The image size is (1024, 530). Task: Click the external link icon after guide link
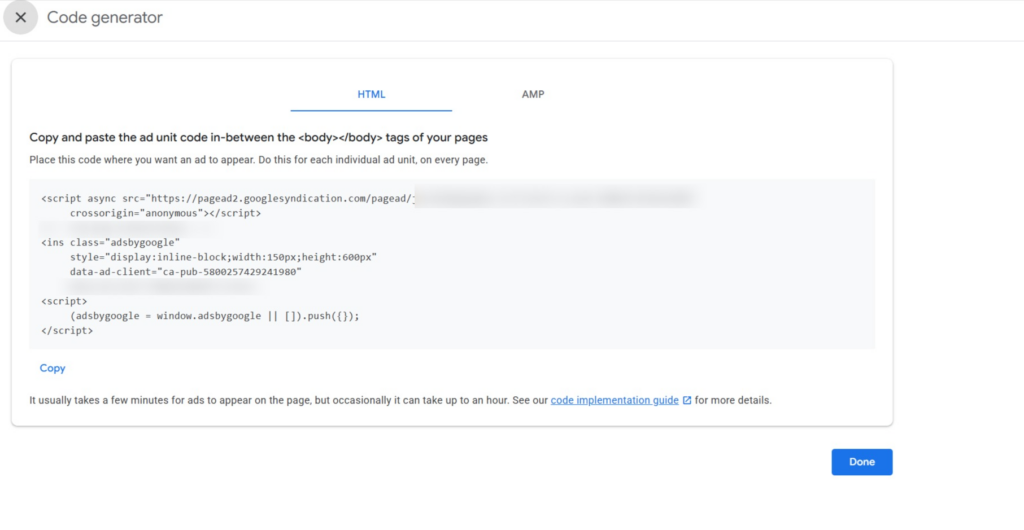687,401
